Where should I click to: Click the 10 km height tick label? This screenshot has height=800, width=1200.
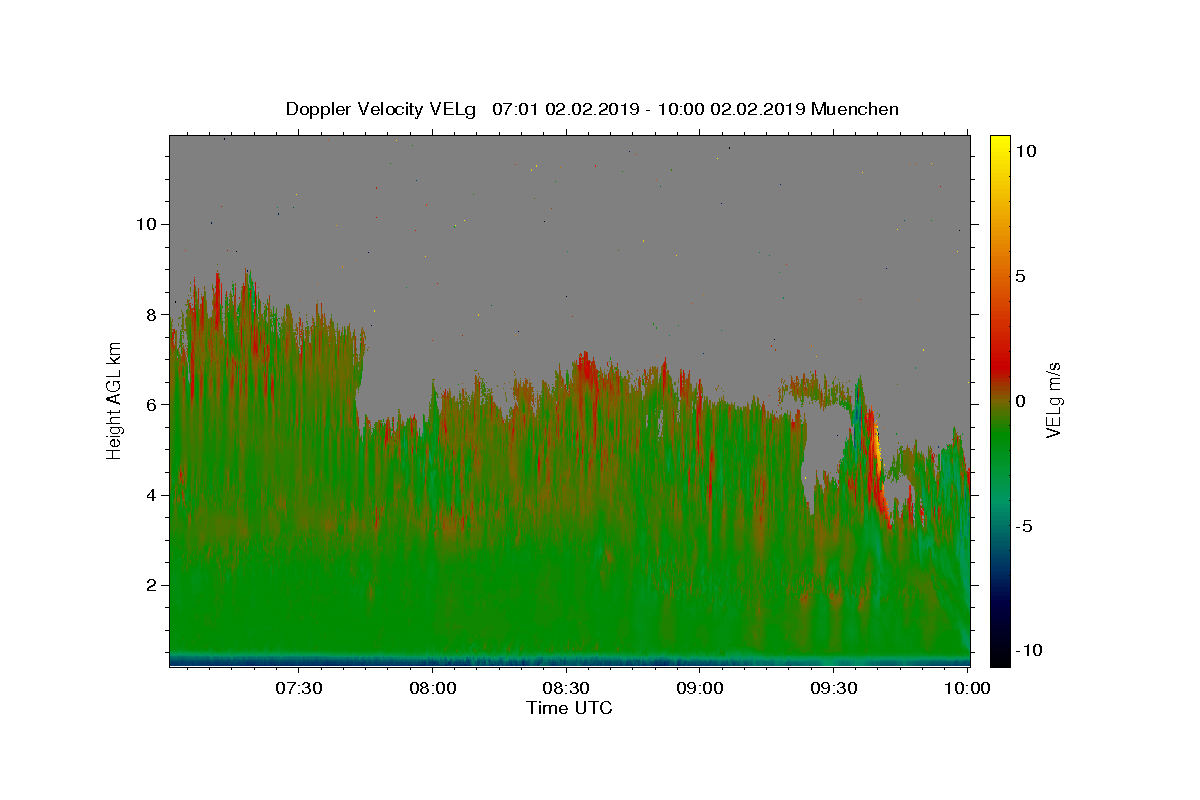click(144, 224)
